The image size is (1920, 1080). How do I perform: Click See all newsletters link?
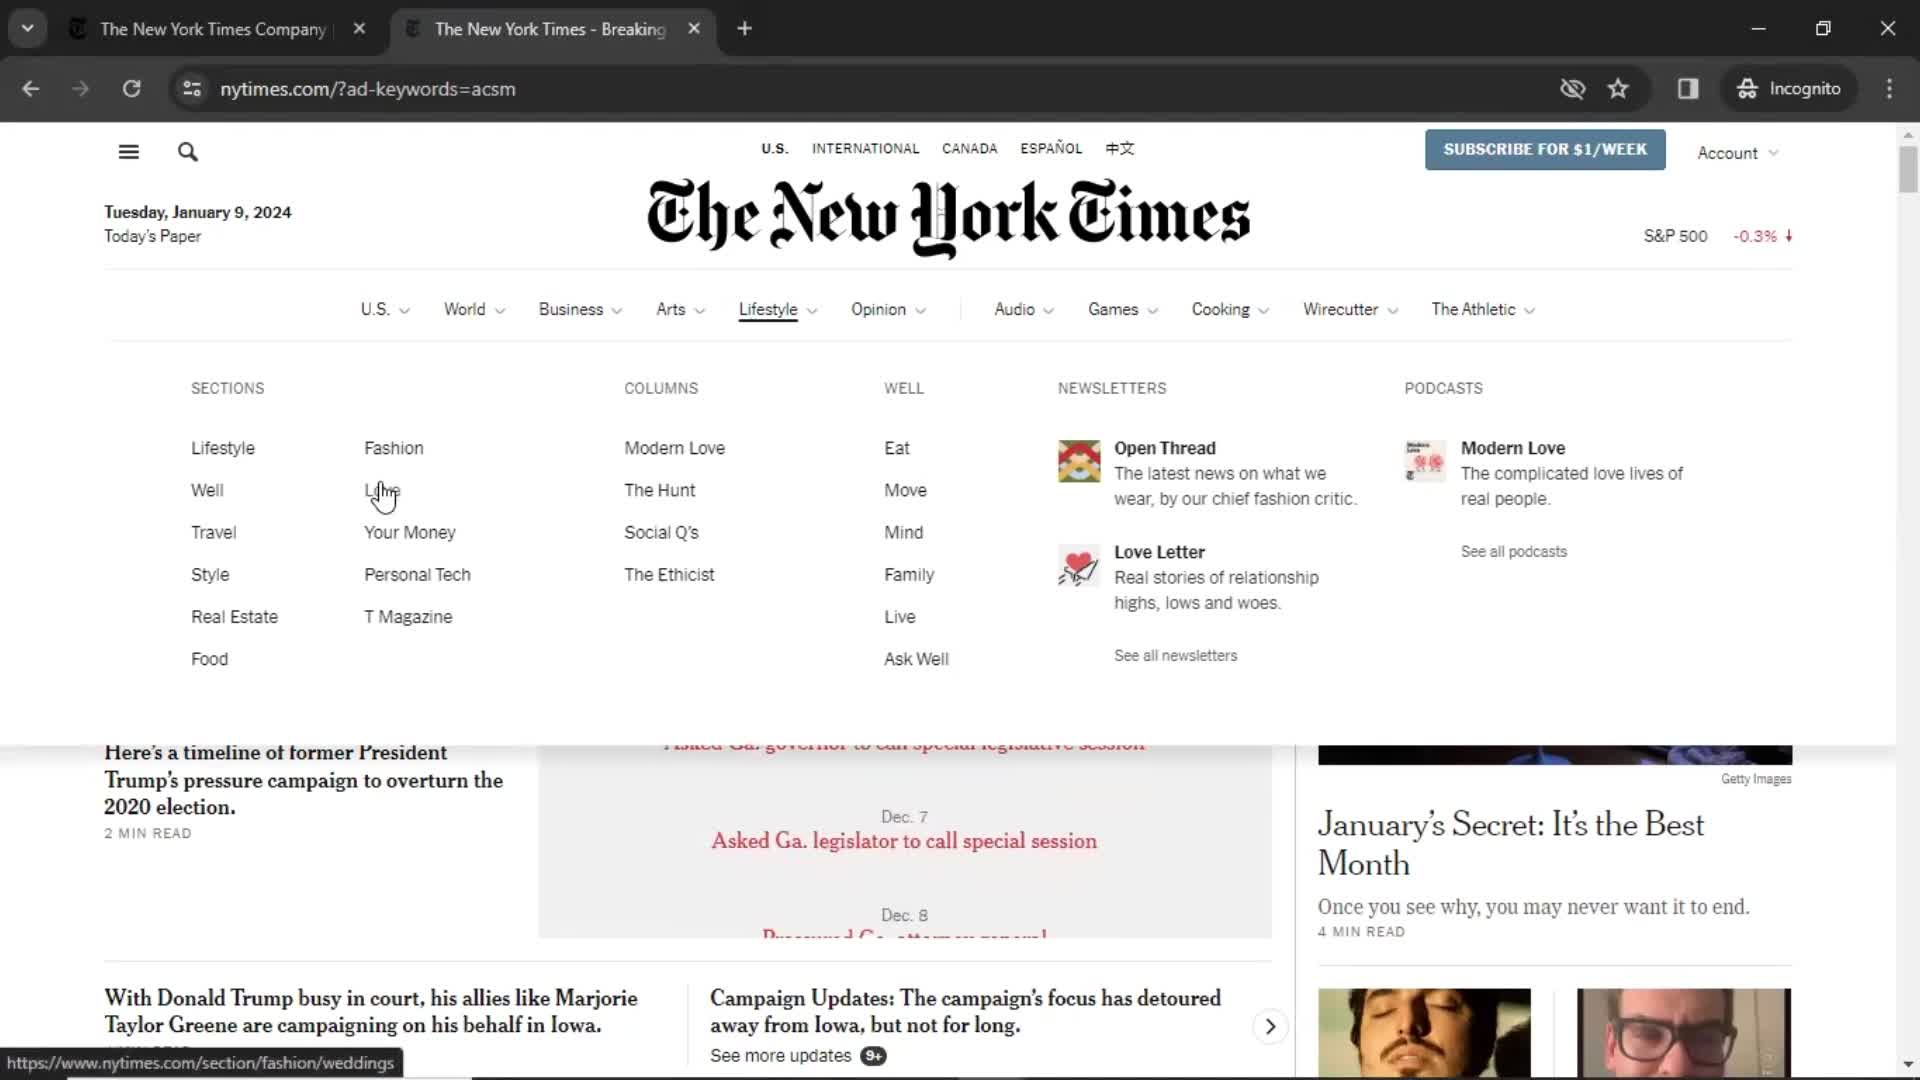pyautogui.click(x=1175, y=655)
